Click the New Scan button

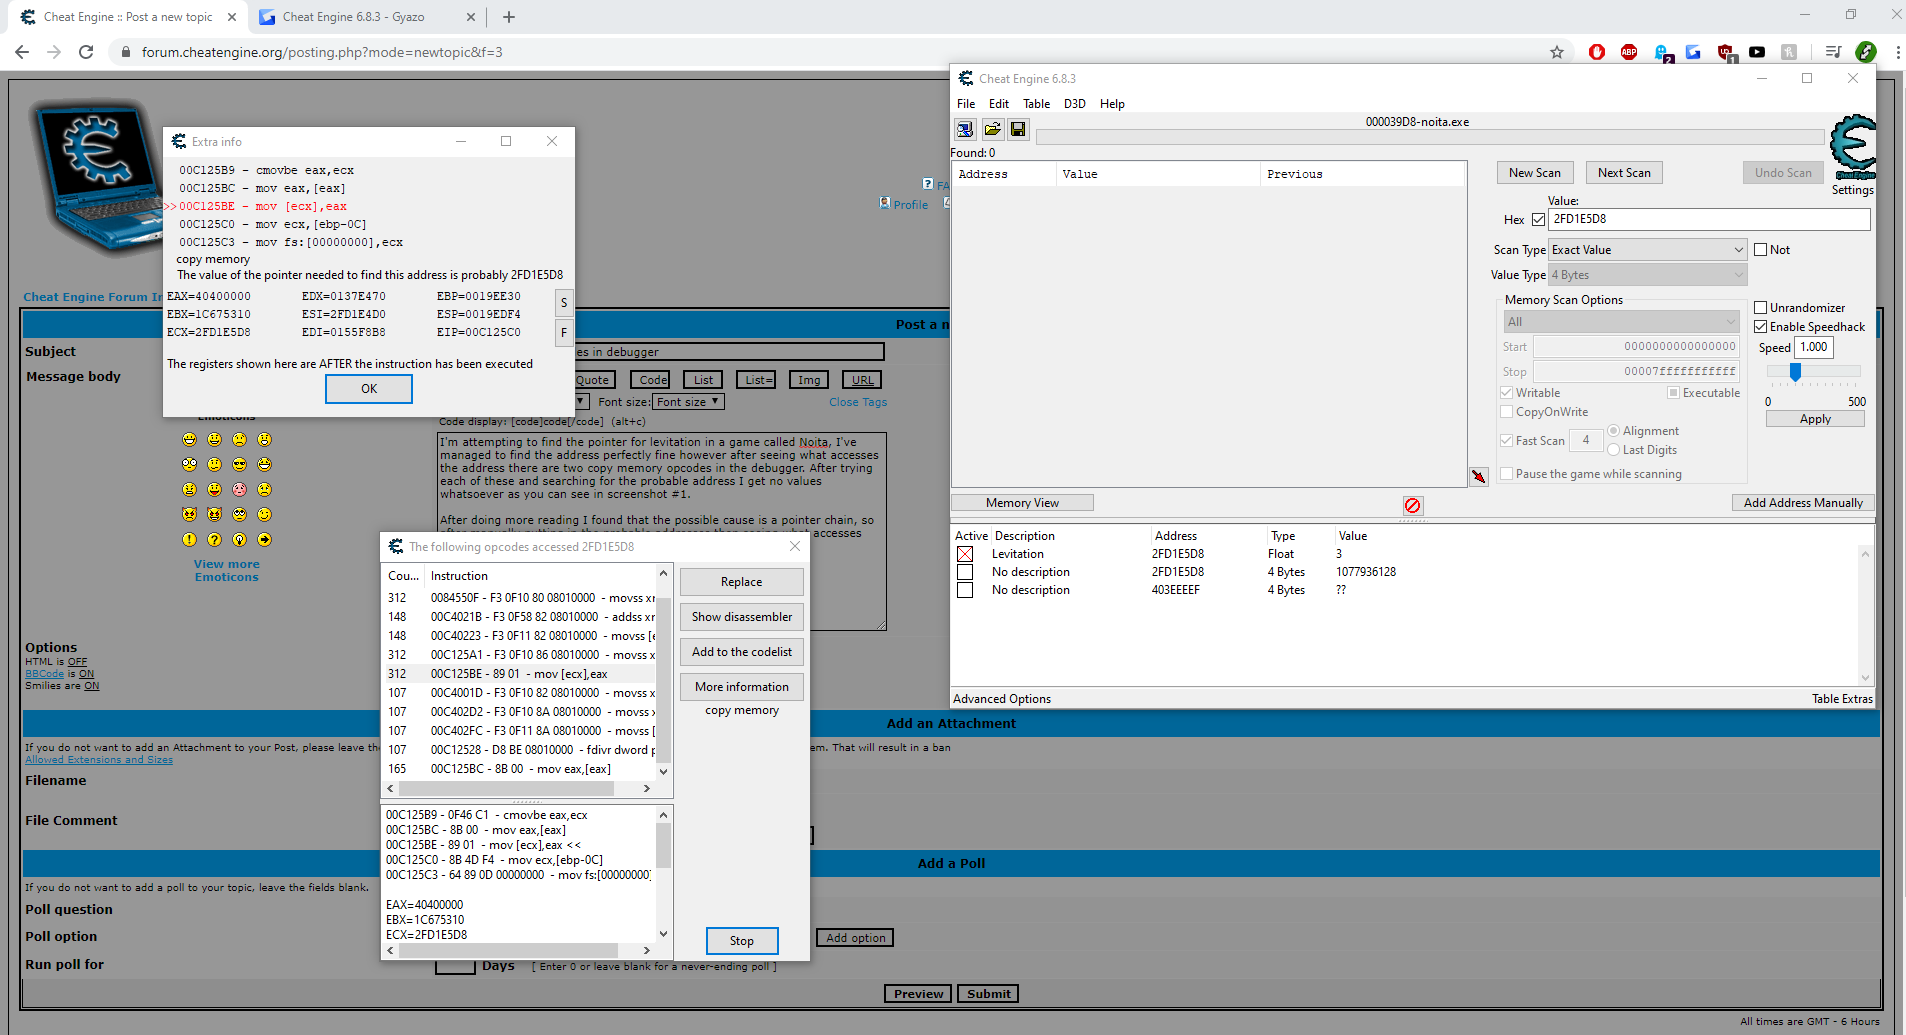1534,172
